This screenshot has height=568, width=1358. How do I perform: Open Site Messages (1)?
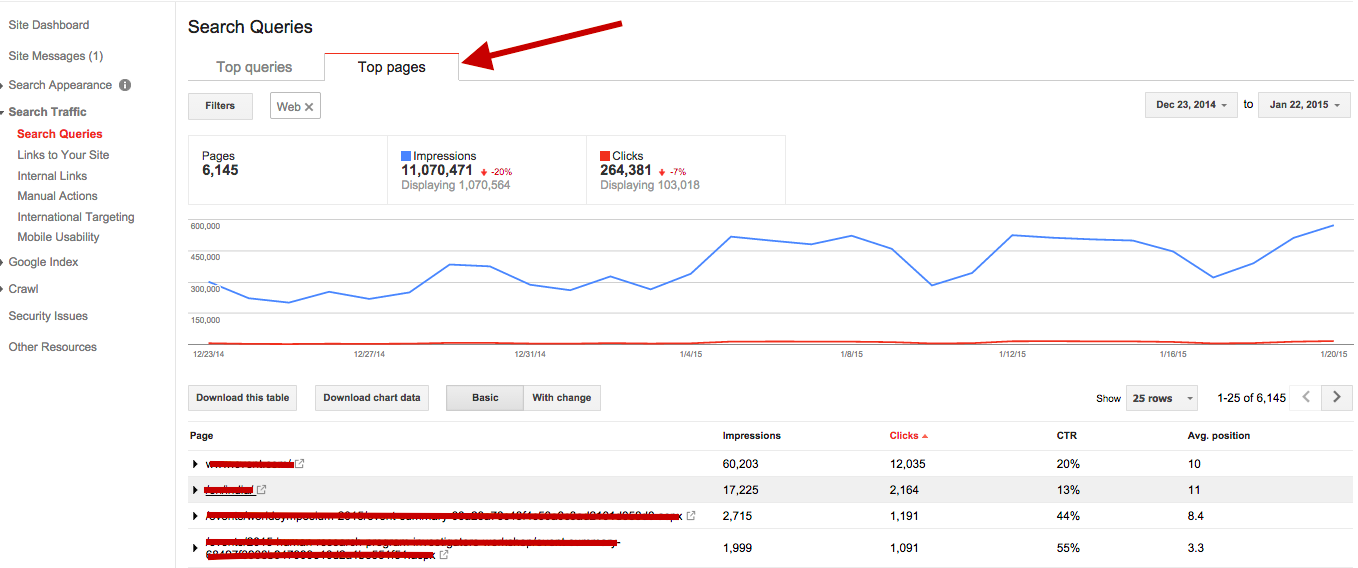pyautogui.click(x=55, y=56)
